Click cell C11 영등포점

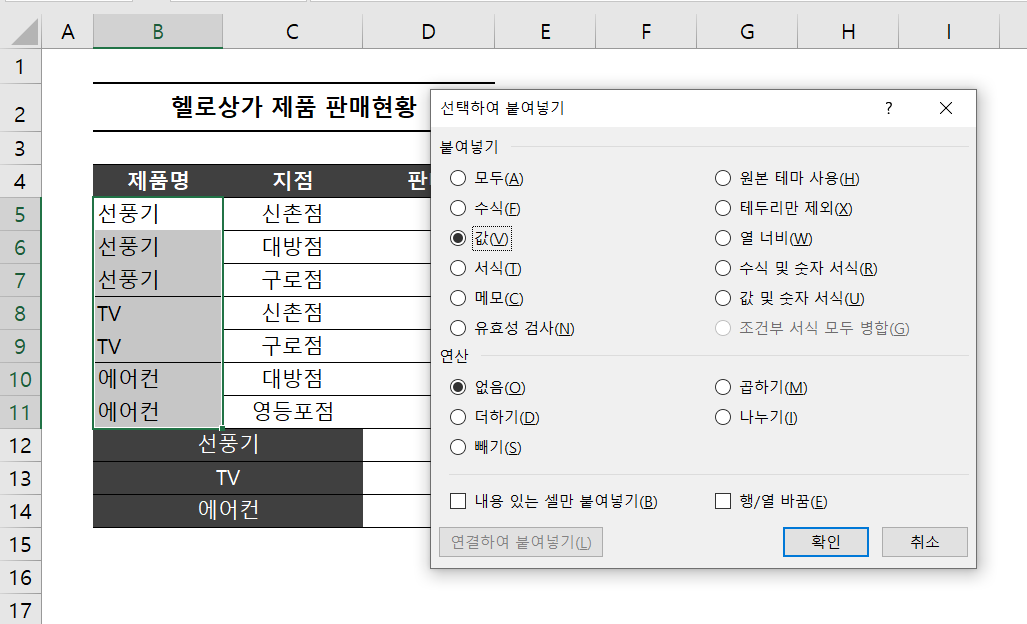pos(293,411)
